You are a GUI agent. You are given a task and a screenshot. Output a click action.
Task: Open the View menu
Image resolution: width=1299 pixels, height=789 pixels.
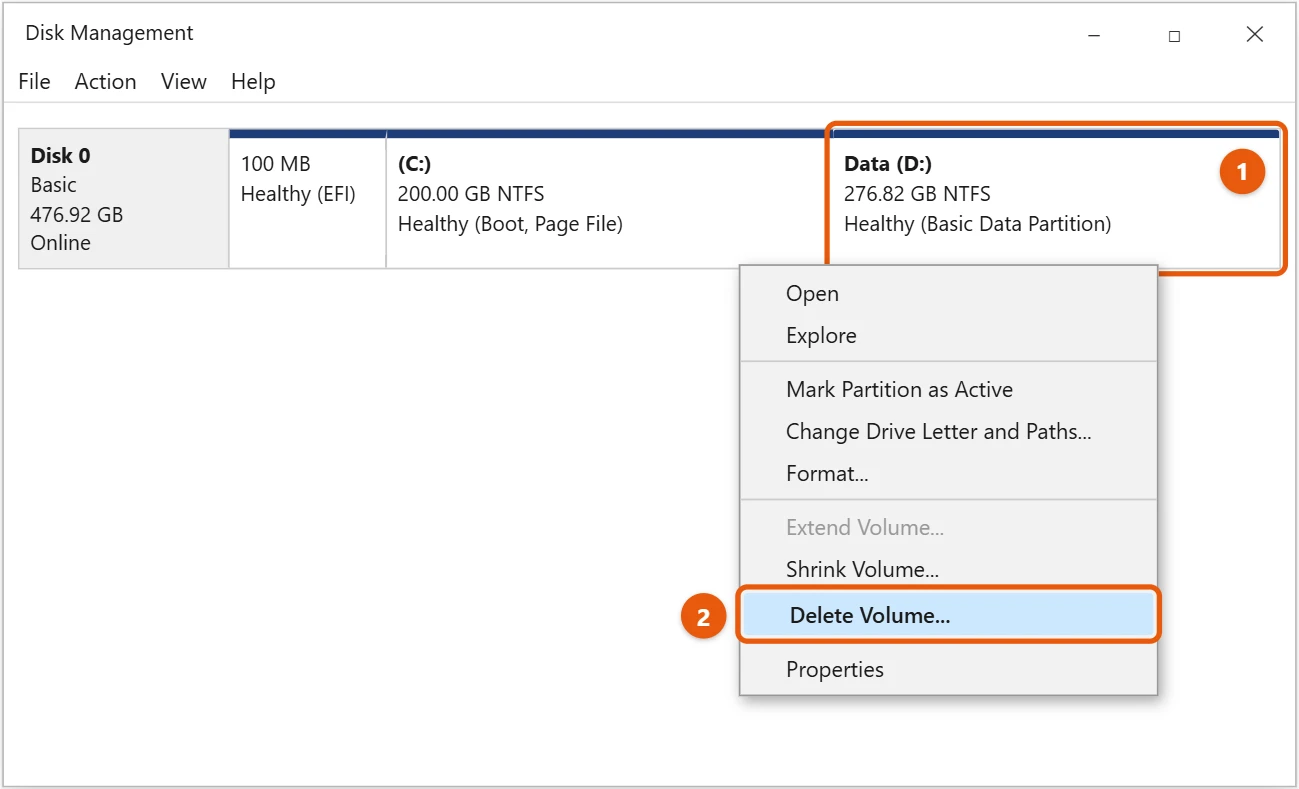point(184,82)
